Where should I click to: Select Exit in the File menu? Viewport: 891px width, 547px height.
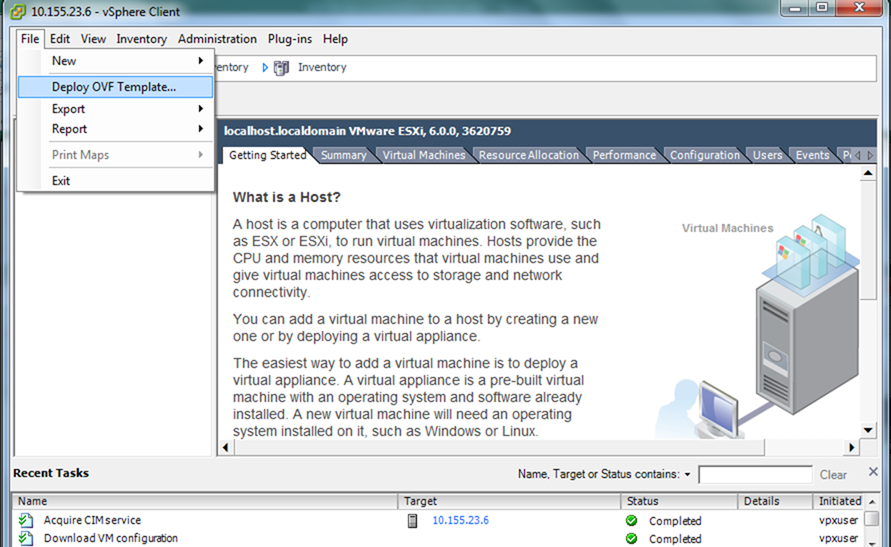pyautogui.click(x=61, y=181)
